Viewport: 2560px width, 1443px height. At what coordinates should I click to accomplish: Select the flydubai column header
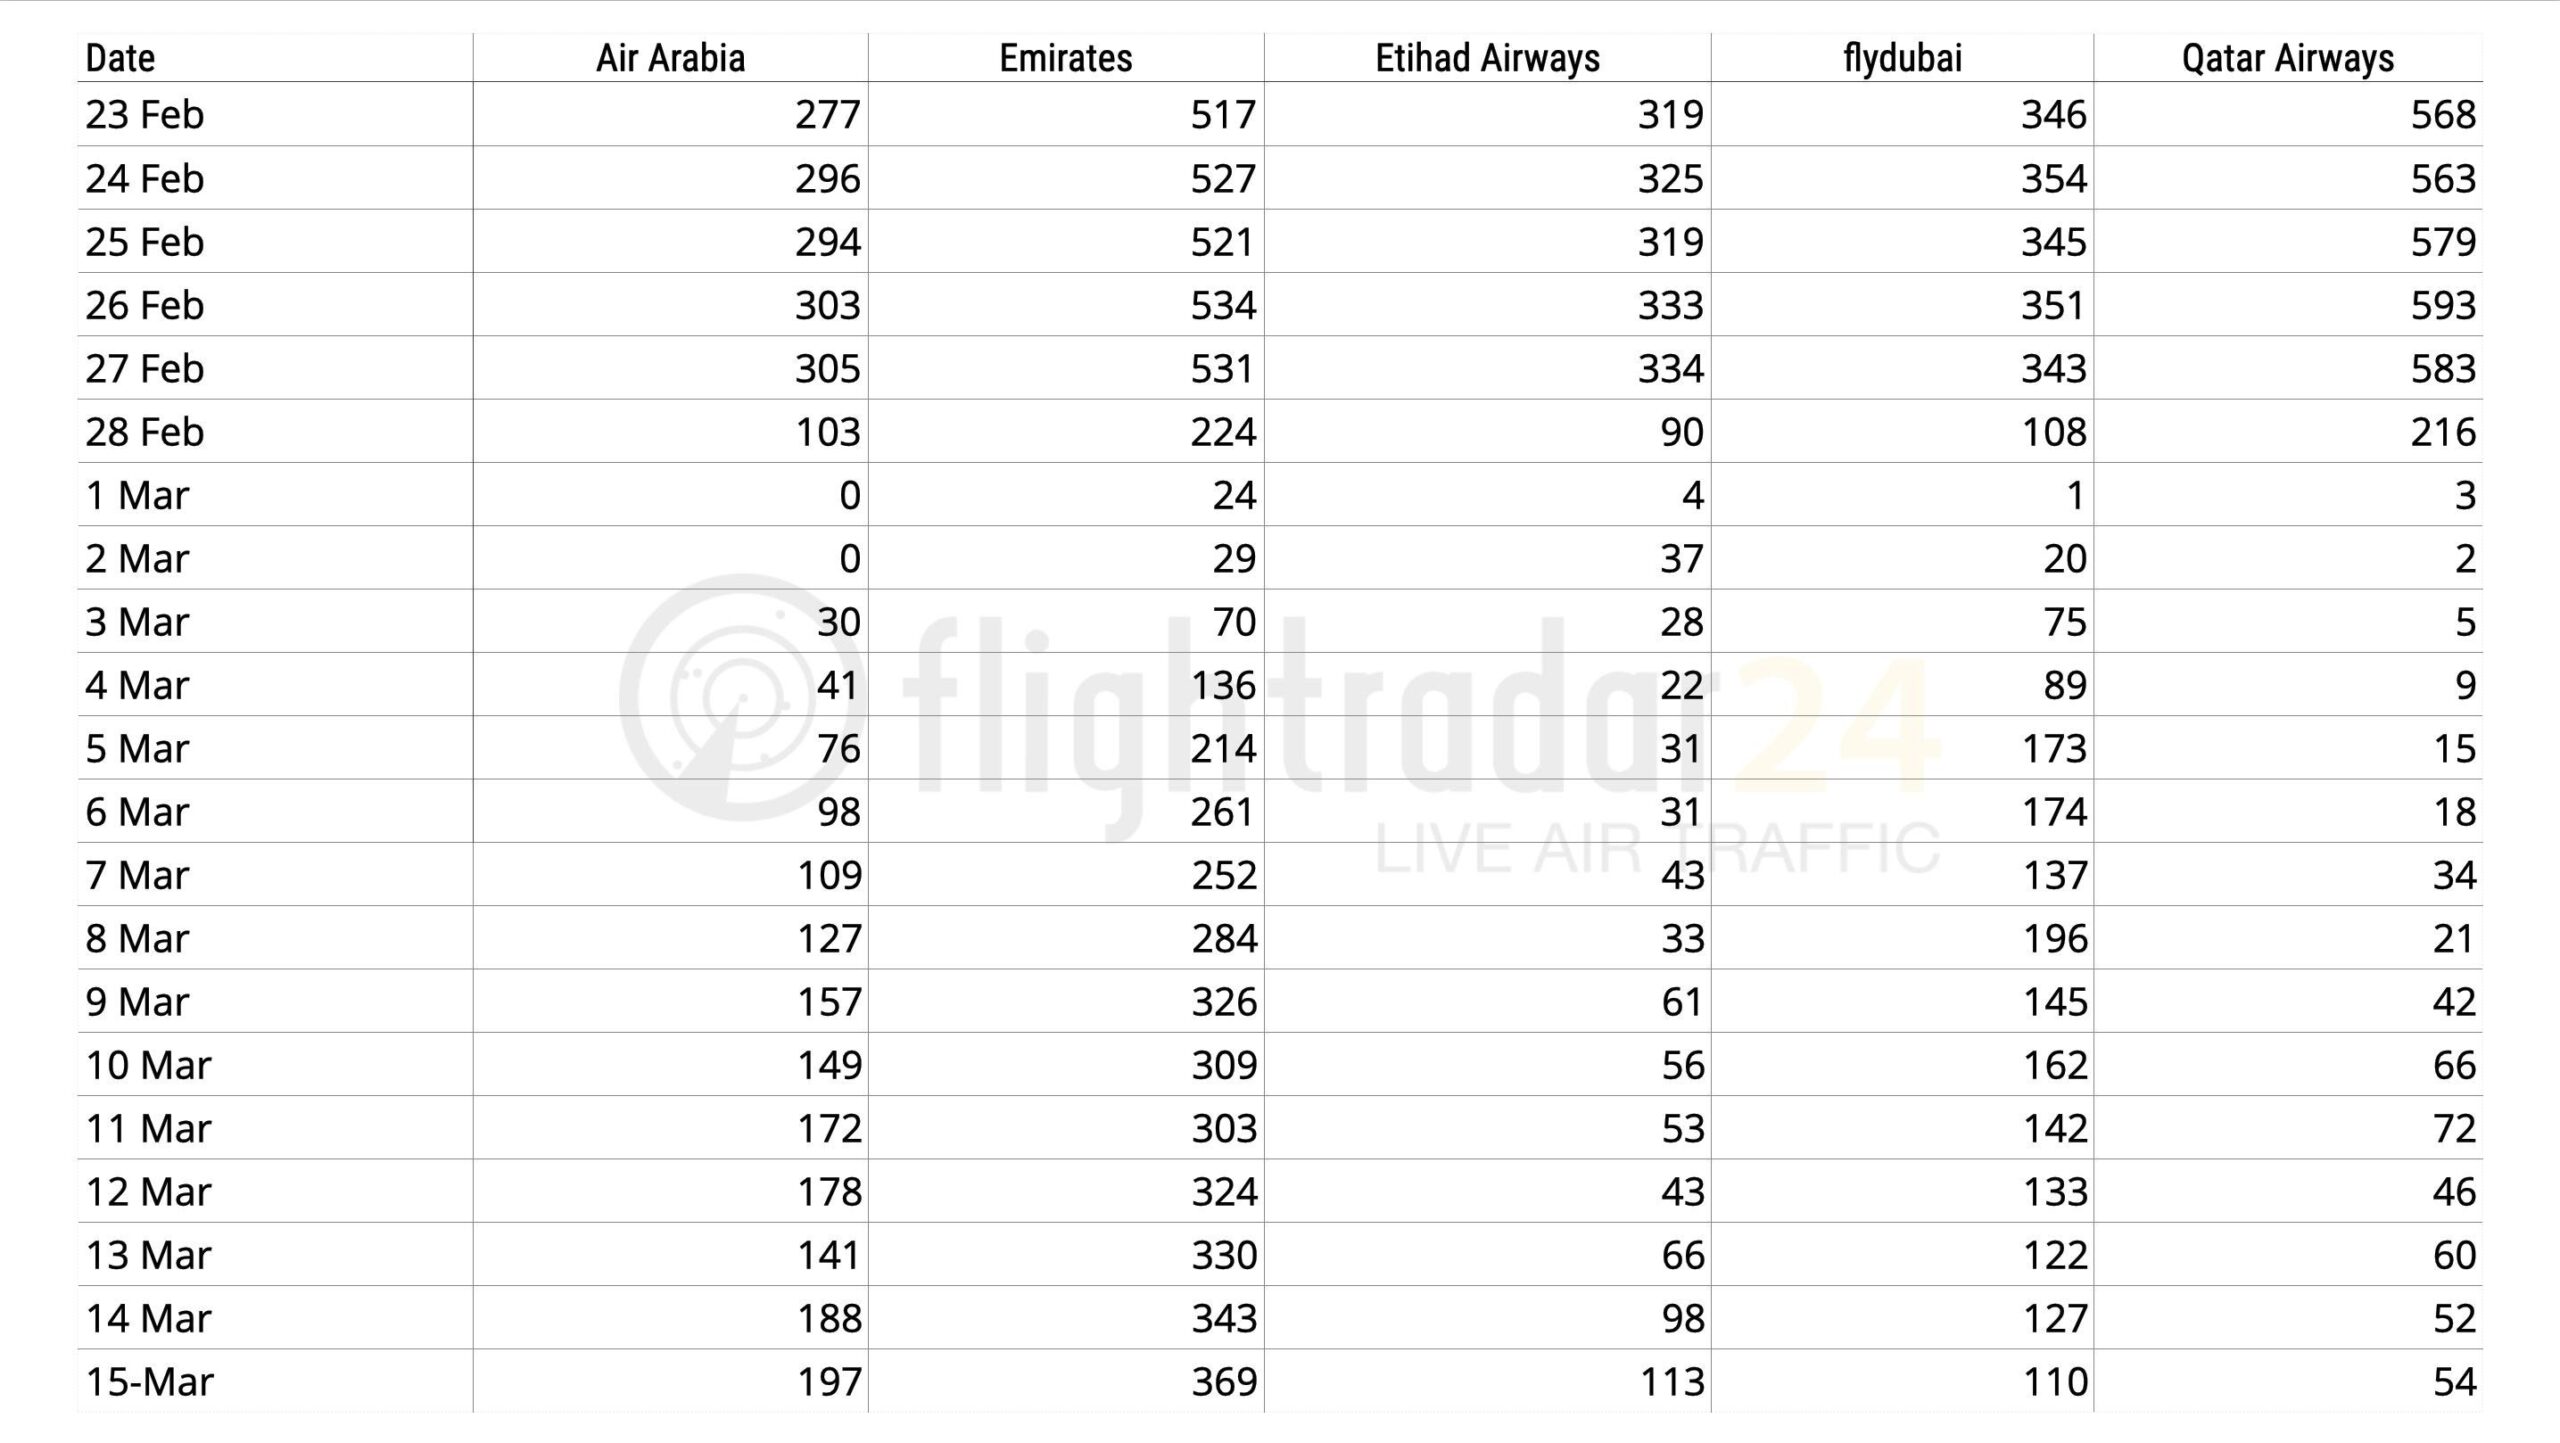point(1902,58)
